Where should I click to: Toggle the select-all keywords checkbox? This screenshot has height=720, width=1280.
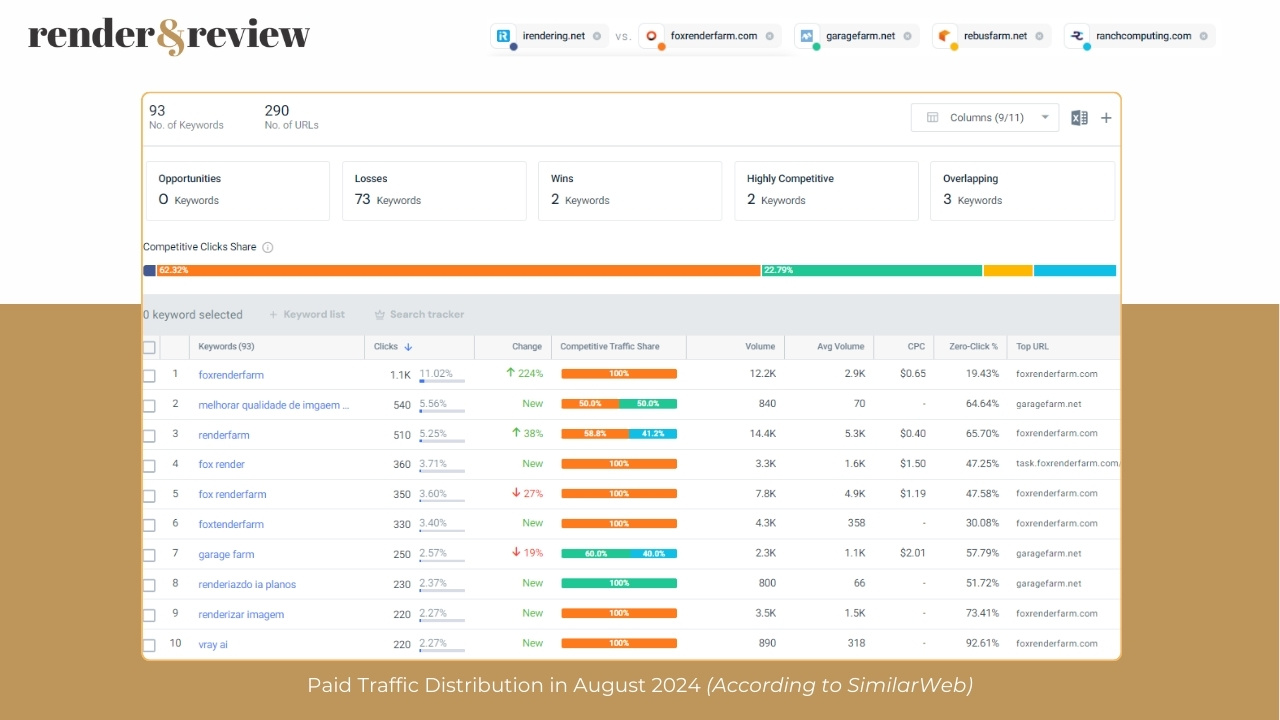(x=149, y=347)
